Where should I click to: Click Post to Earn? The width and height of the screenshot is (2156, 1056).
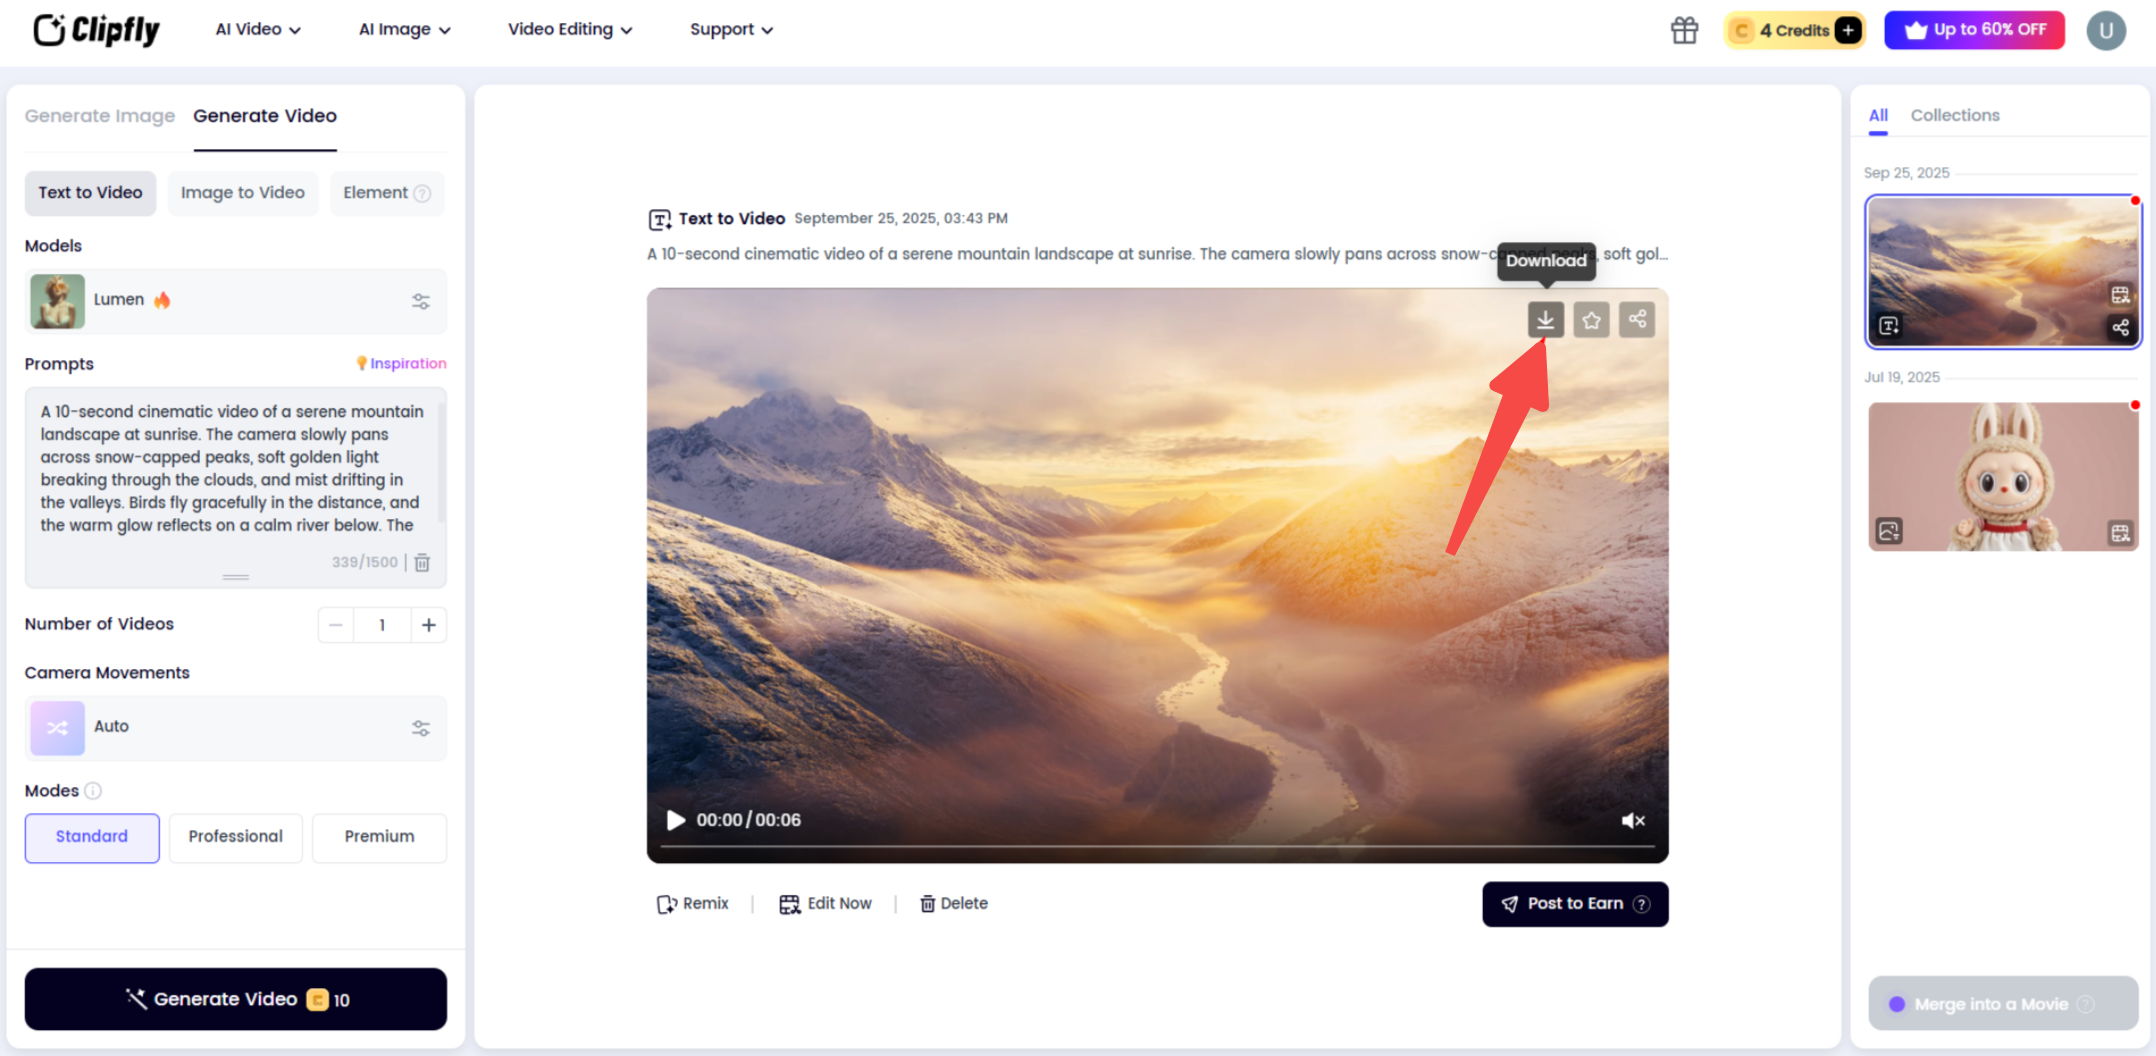click(x=1574, y=903)
